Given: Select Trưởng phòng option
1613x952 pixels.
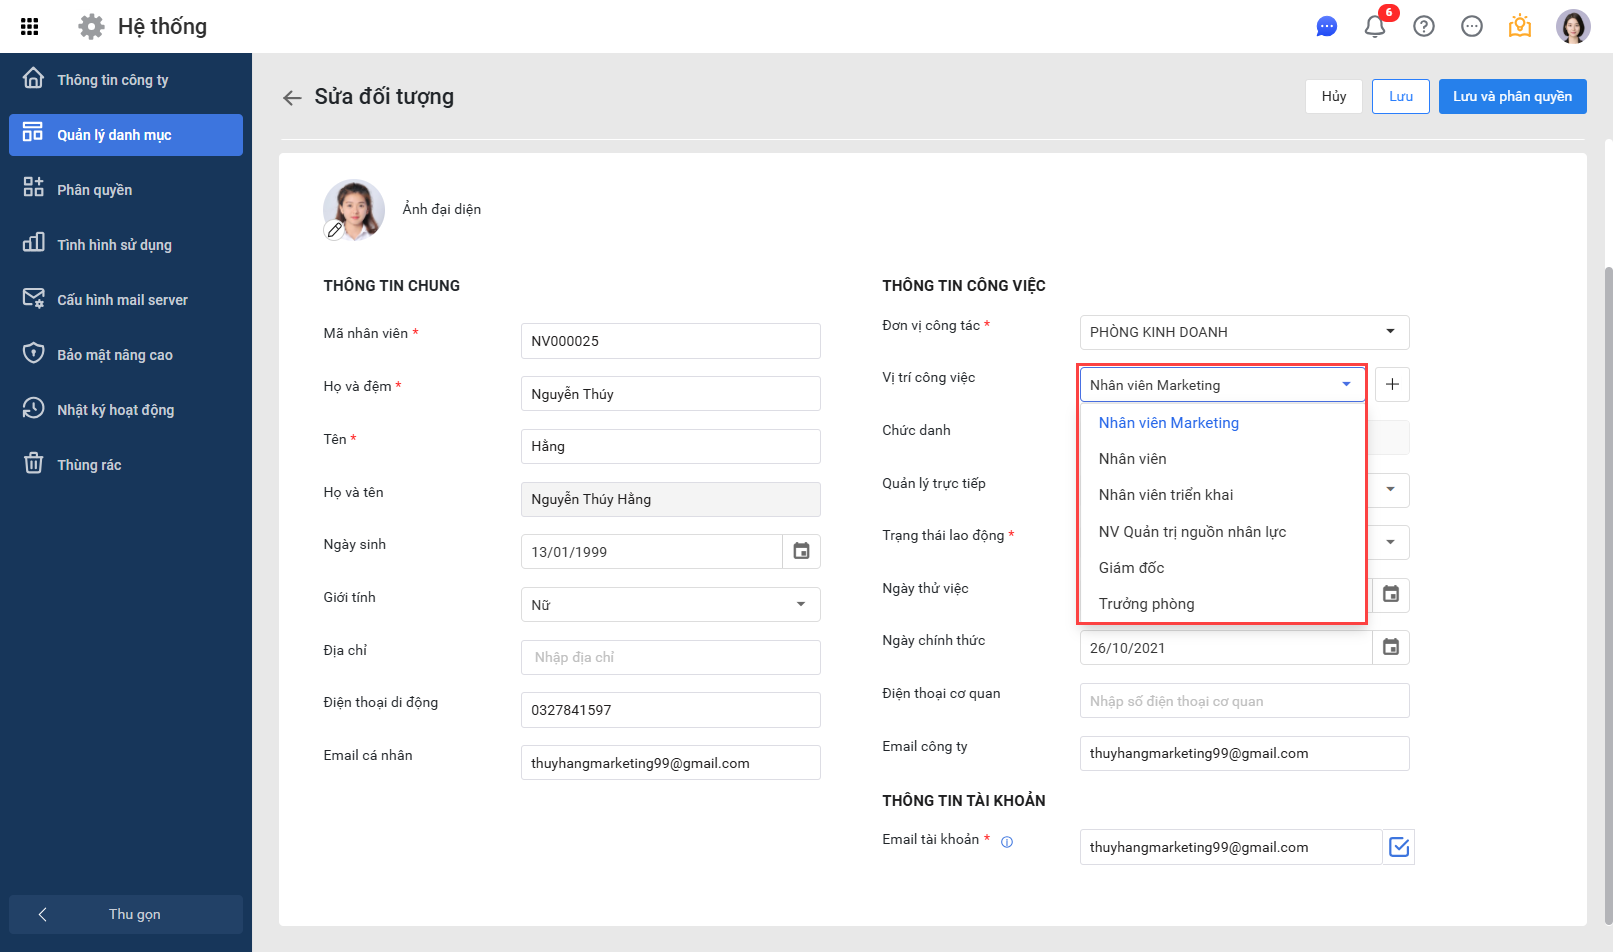Looking at the screenshot, I should click(1222, 604).
